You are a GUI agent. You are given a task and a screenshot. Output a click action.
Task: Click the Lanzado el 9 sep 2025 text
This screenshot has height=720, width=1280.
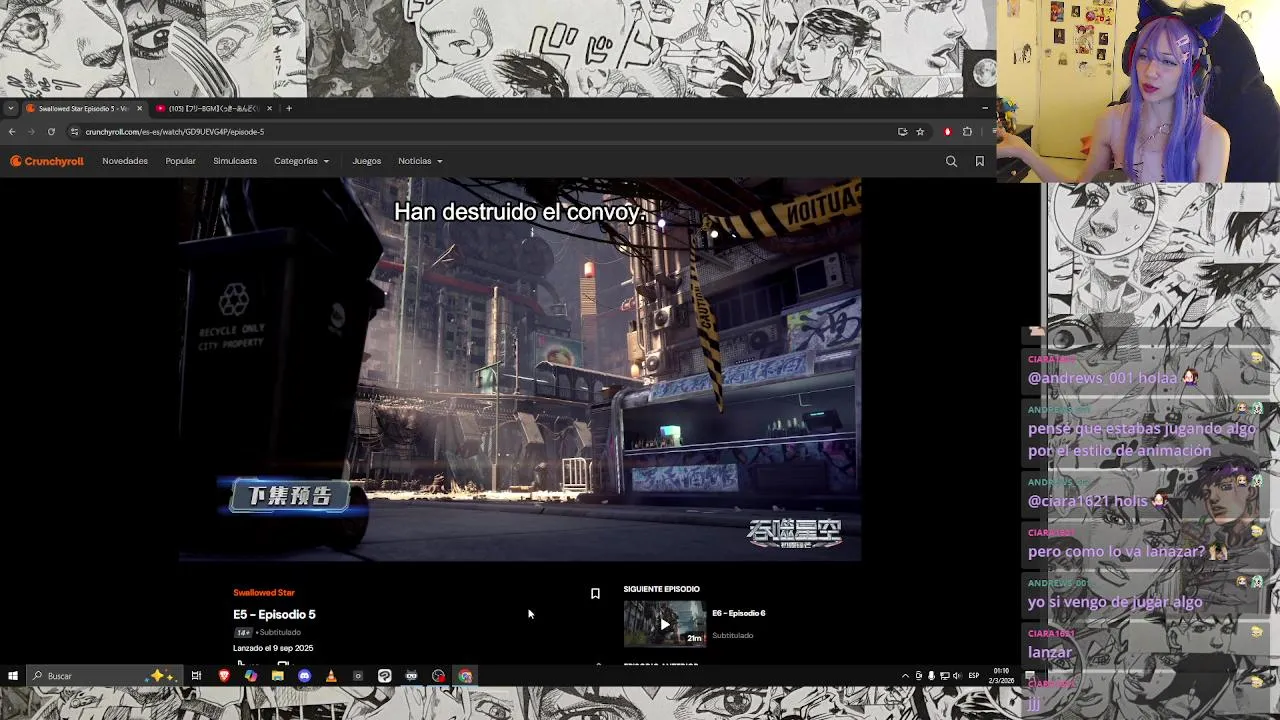click(x=273, y=648)
